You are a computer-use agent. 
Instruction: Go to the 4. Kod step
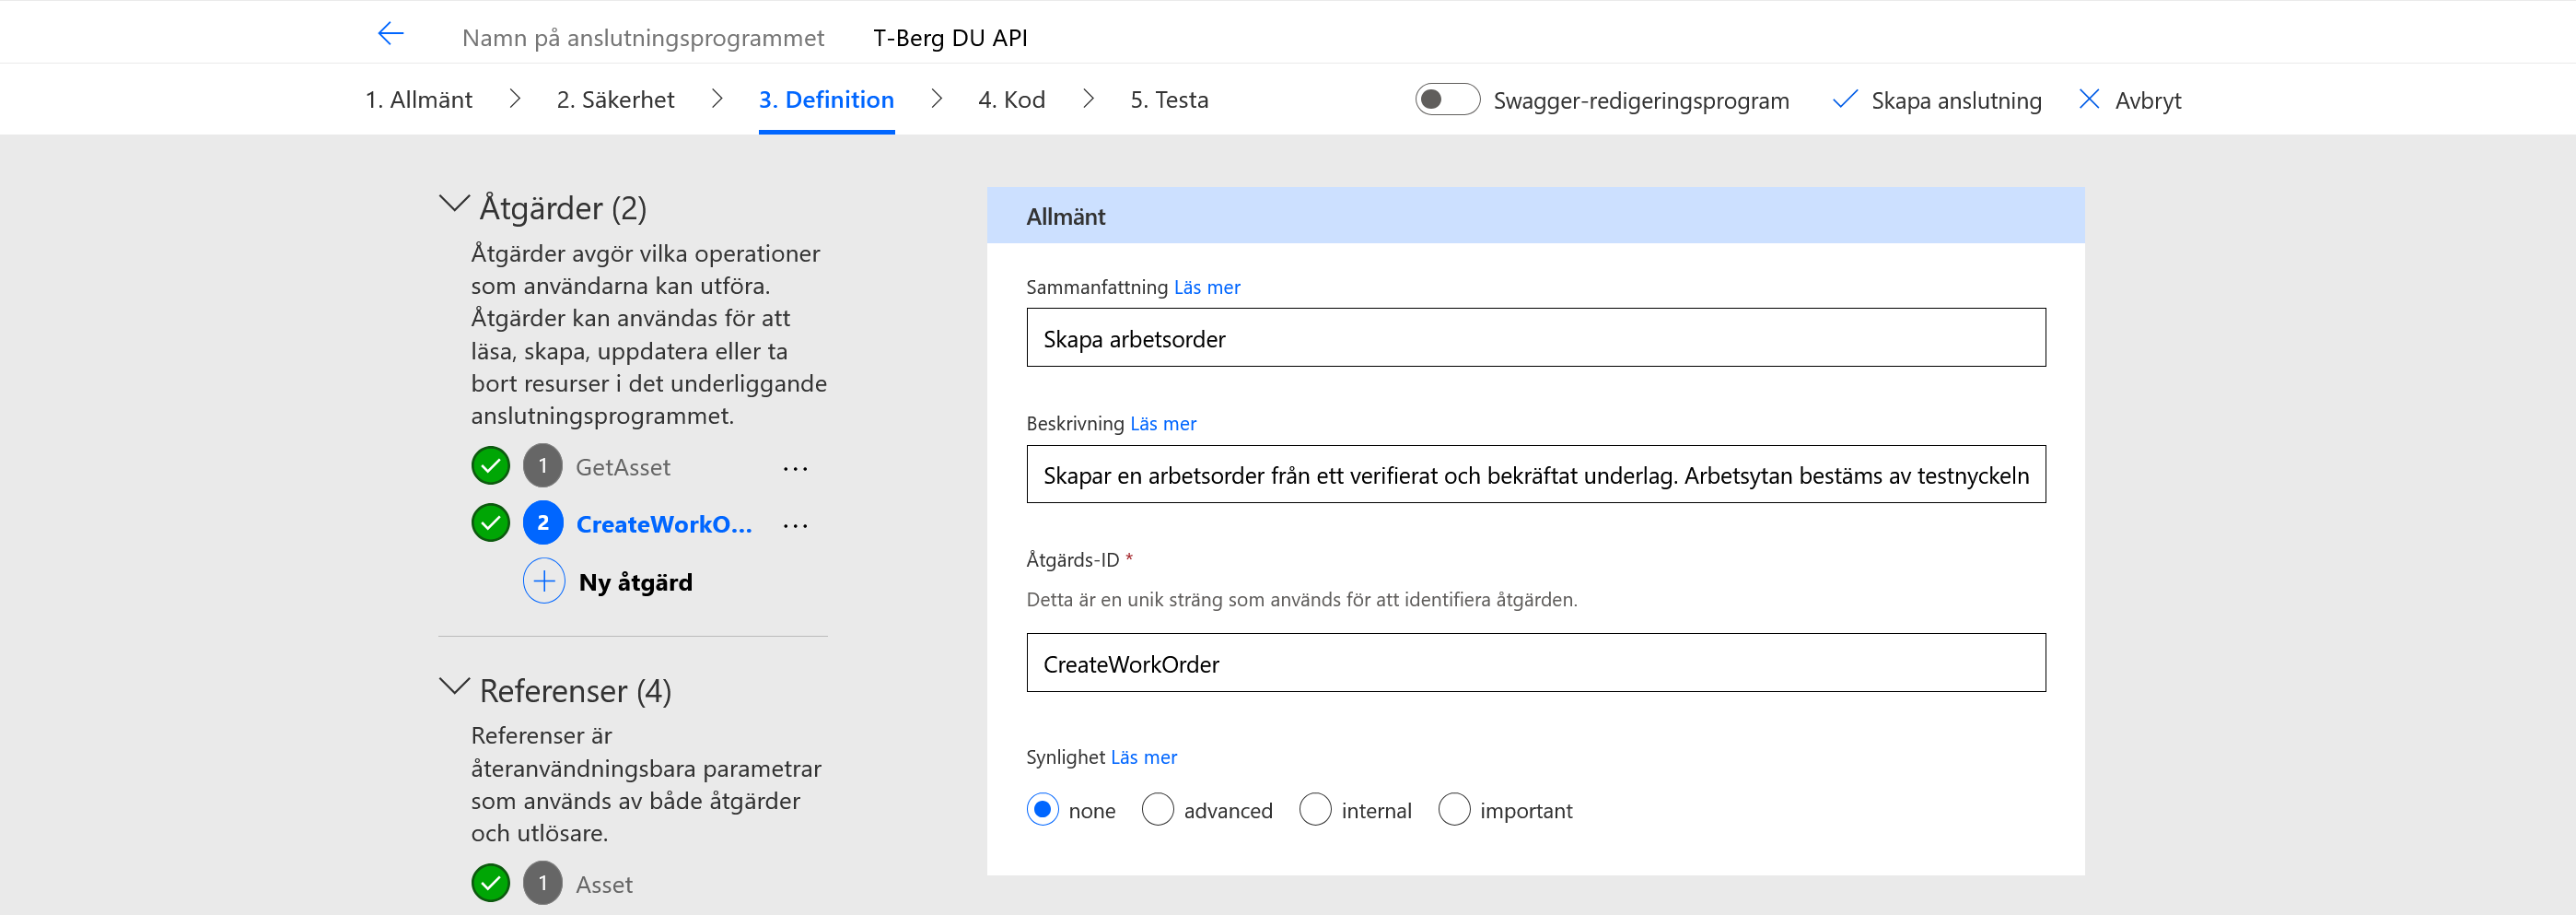1011,100
